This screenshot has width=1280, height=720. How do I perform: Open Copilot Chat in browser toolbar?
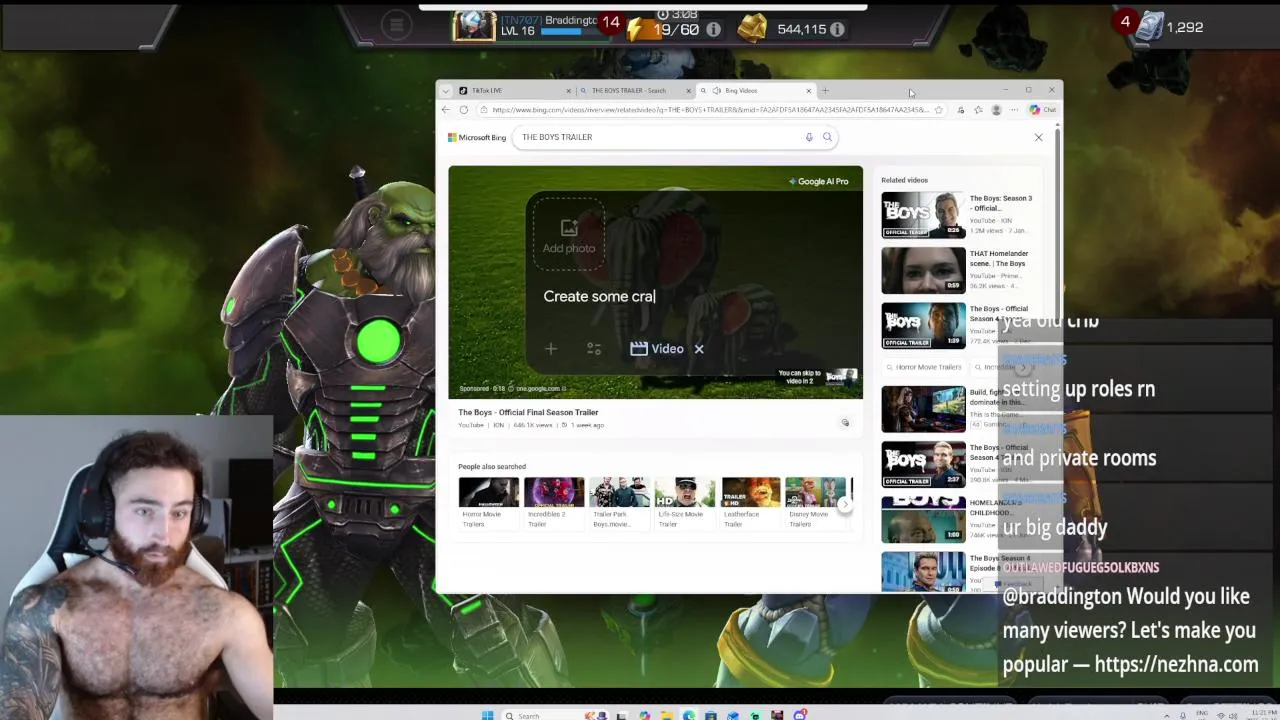point(1043,110)
